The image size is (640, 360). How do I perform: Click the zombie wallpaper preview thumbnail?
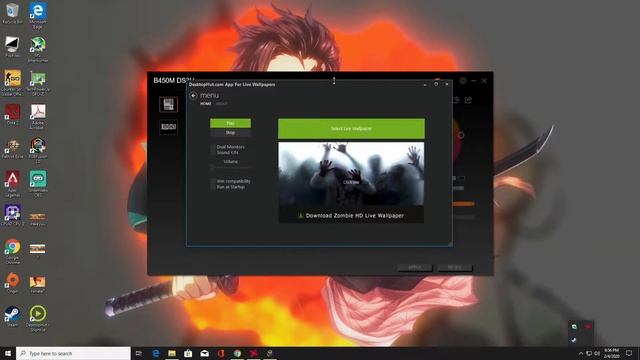pyautogui.click(x=351, y=174)
